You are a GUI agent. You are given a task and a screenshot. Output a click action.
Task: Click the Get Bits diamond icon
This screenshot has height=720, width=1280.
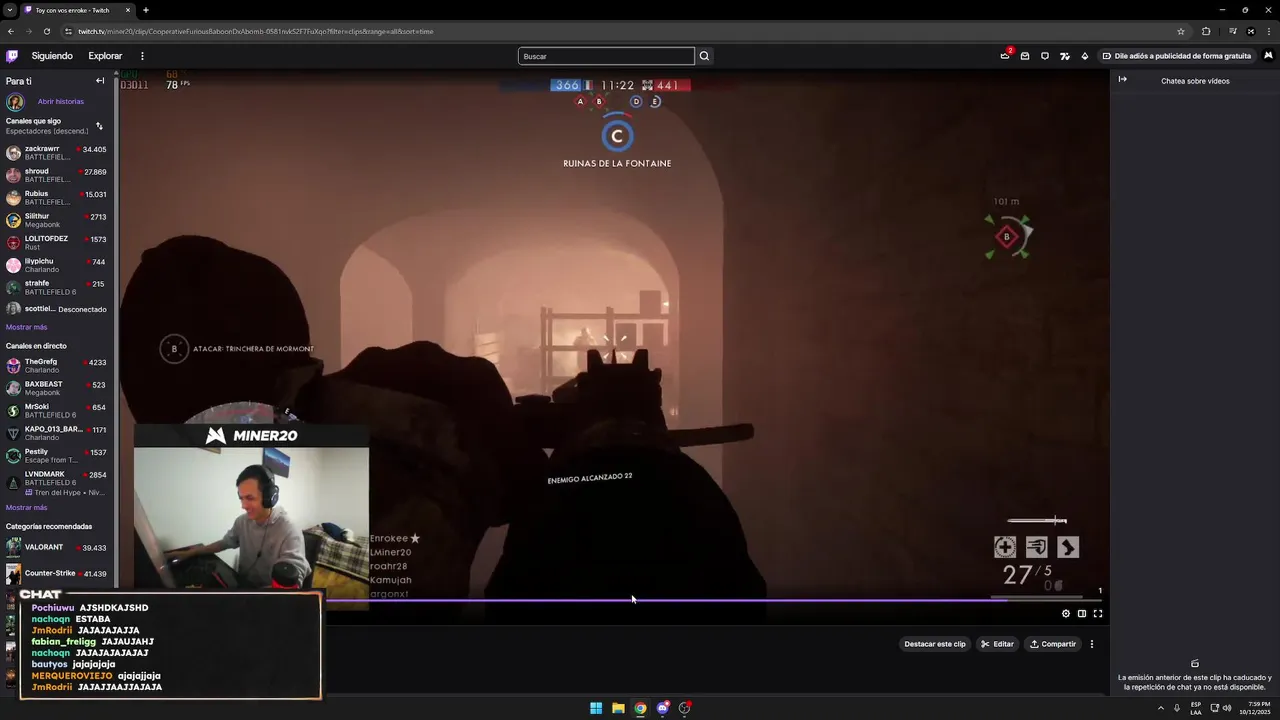1085,56
